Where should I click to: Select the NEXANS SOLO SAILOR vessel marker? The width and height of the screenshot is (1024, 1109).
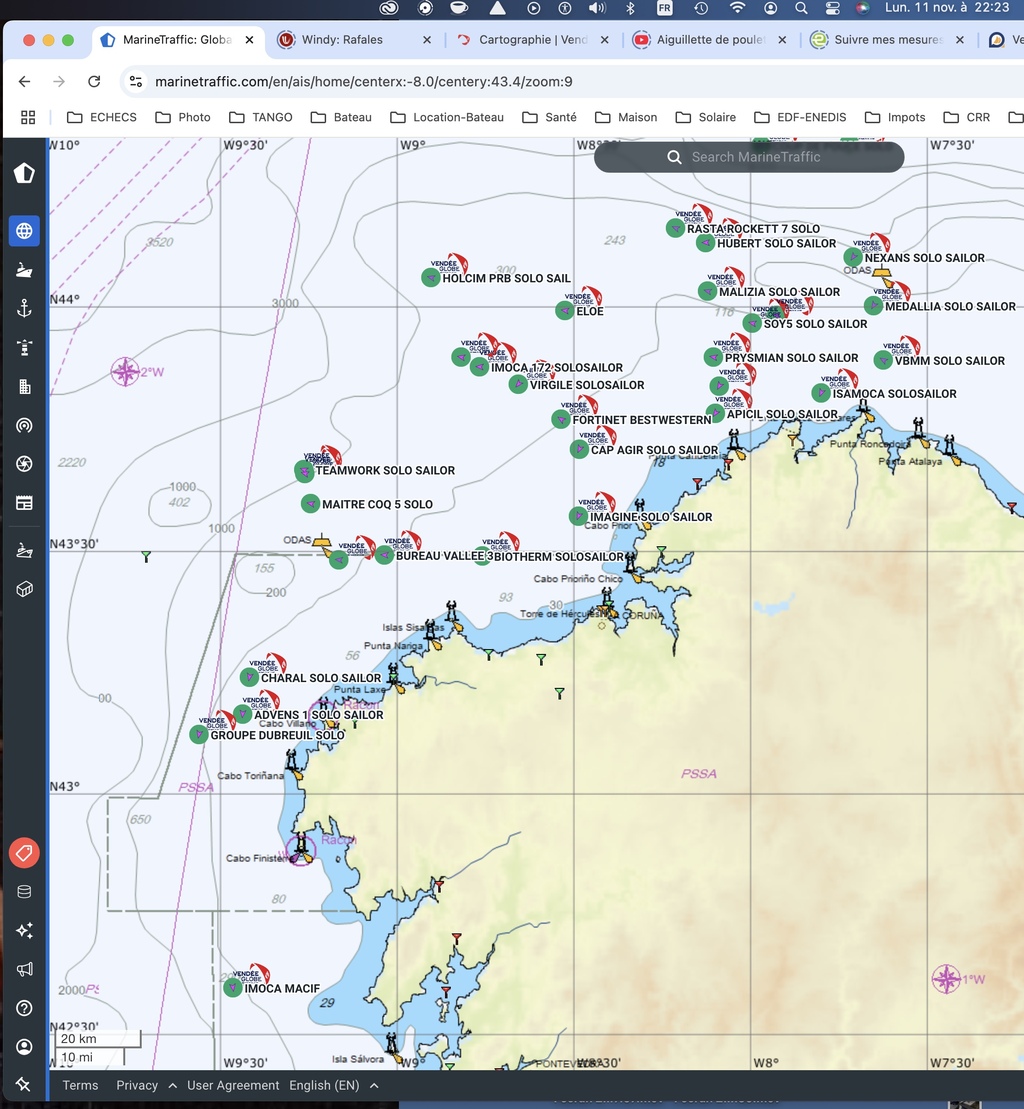coord(853,257)
